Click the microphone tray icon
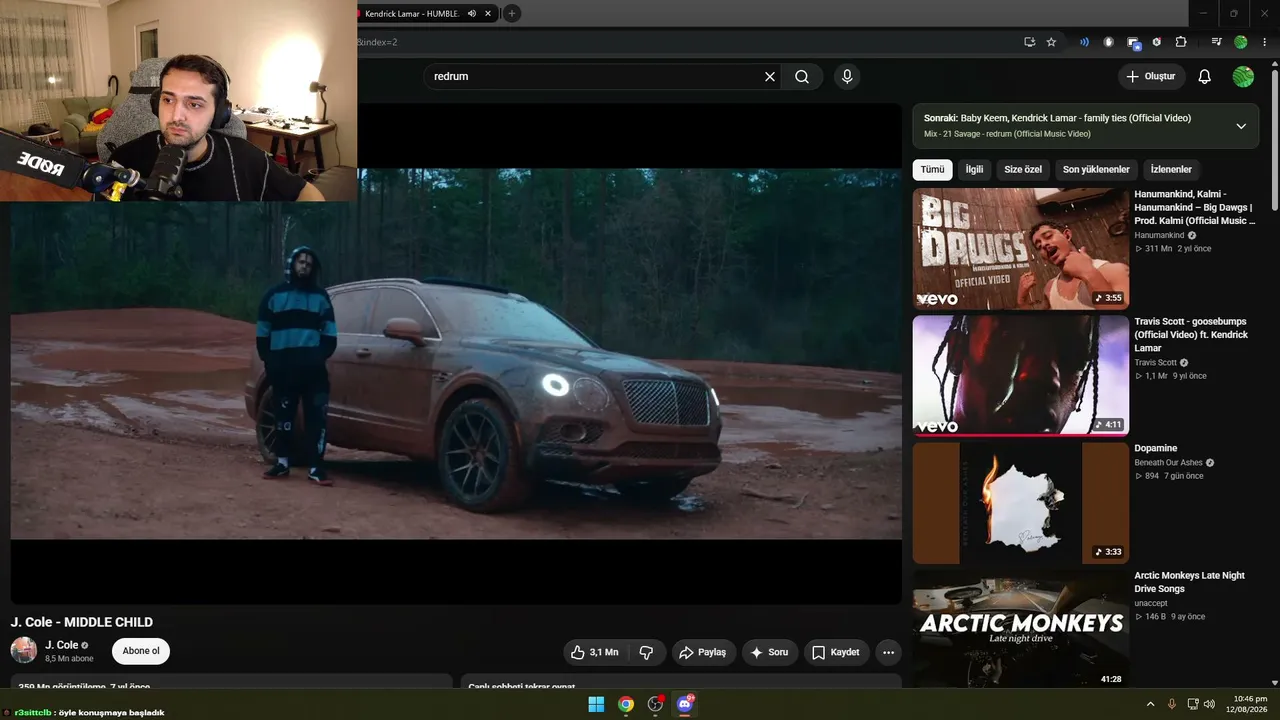Image resolution: width=1280 pixels, height=720 pixels. [x=1172, y=704]
